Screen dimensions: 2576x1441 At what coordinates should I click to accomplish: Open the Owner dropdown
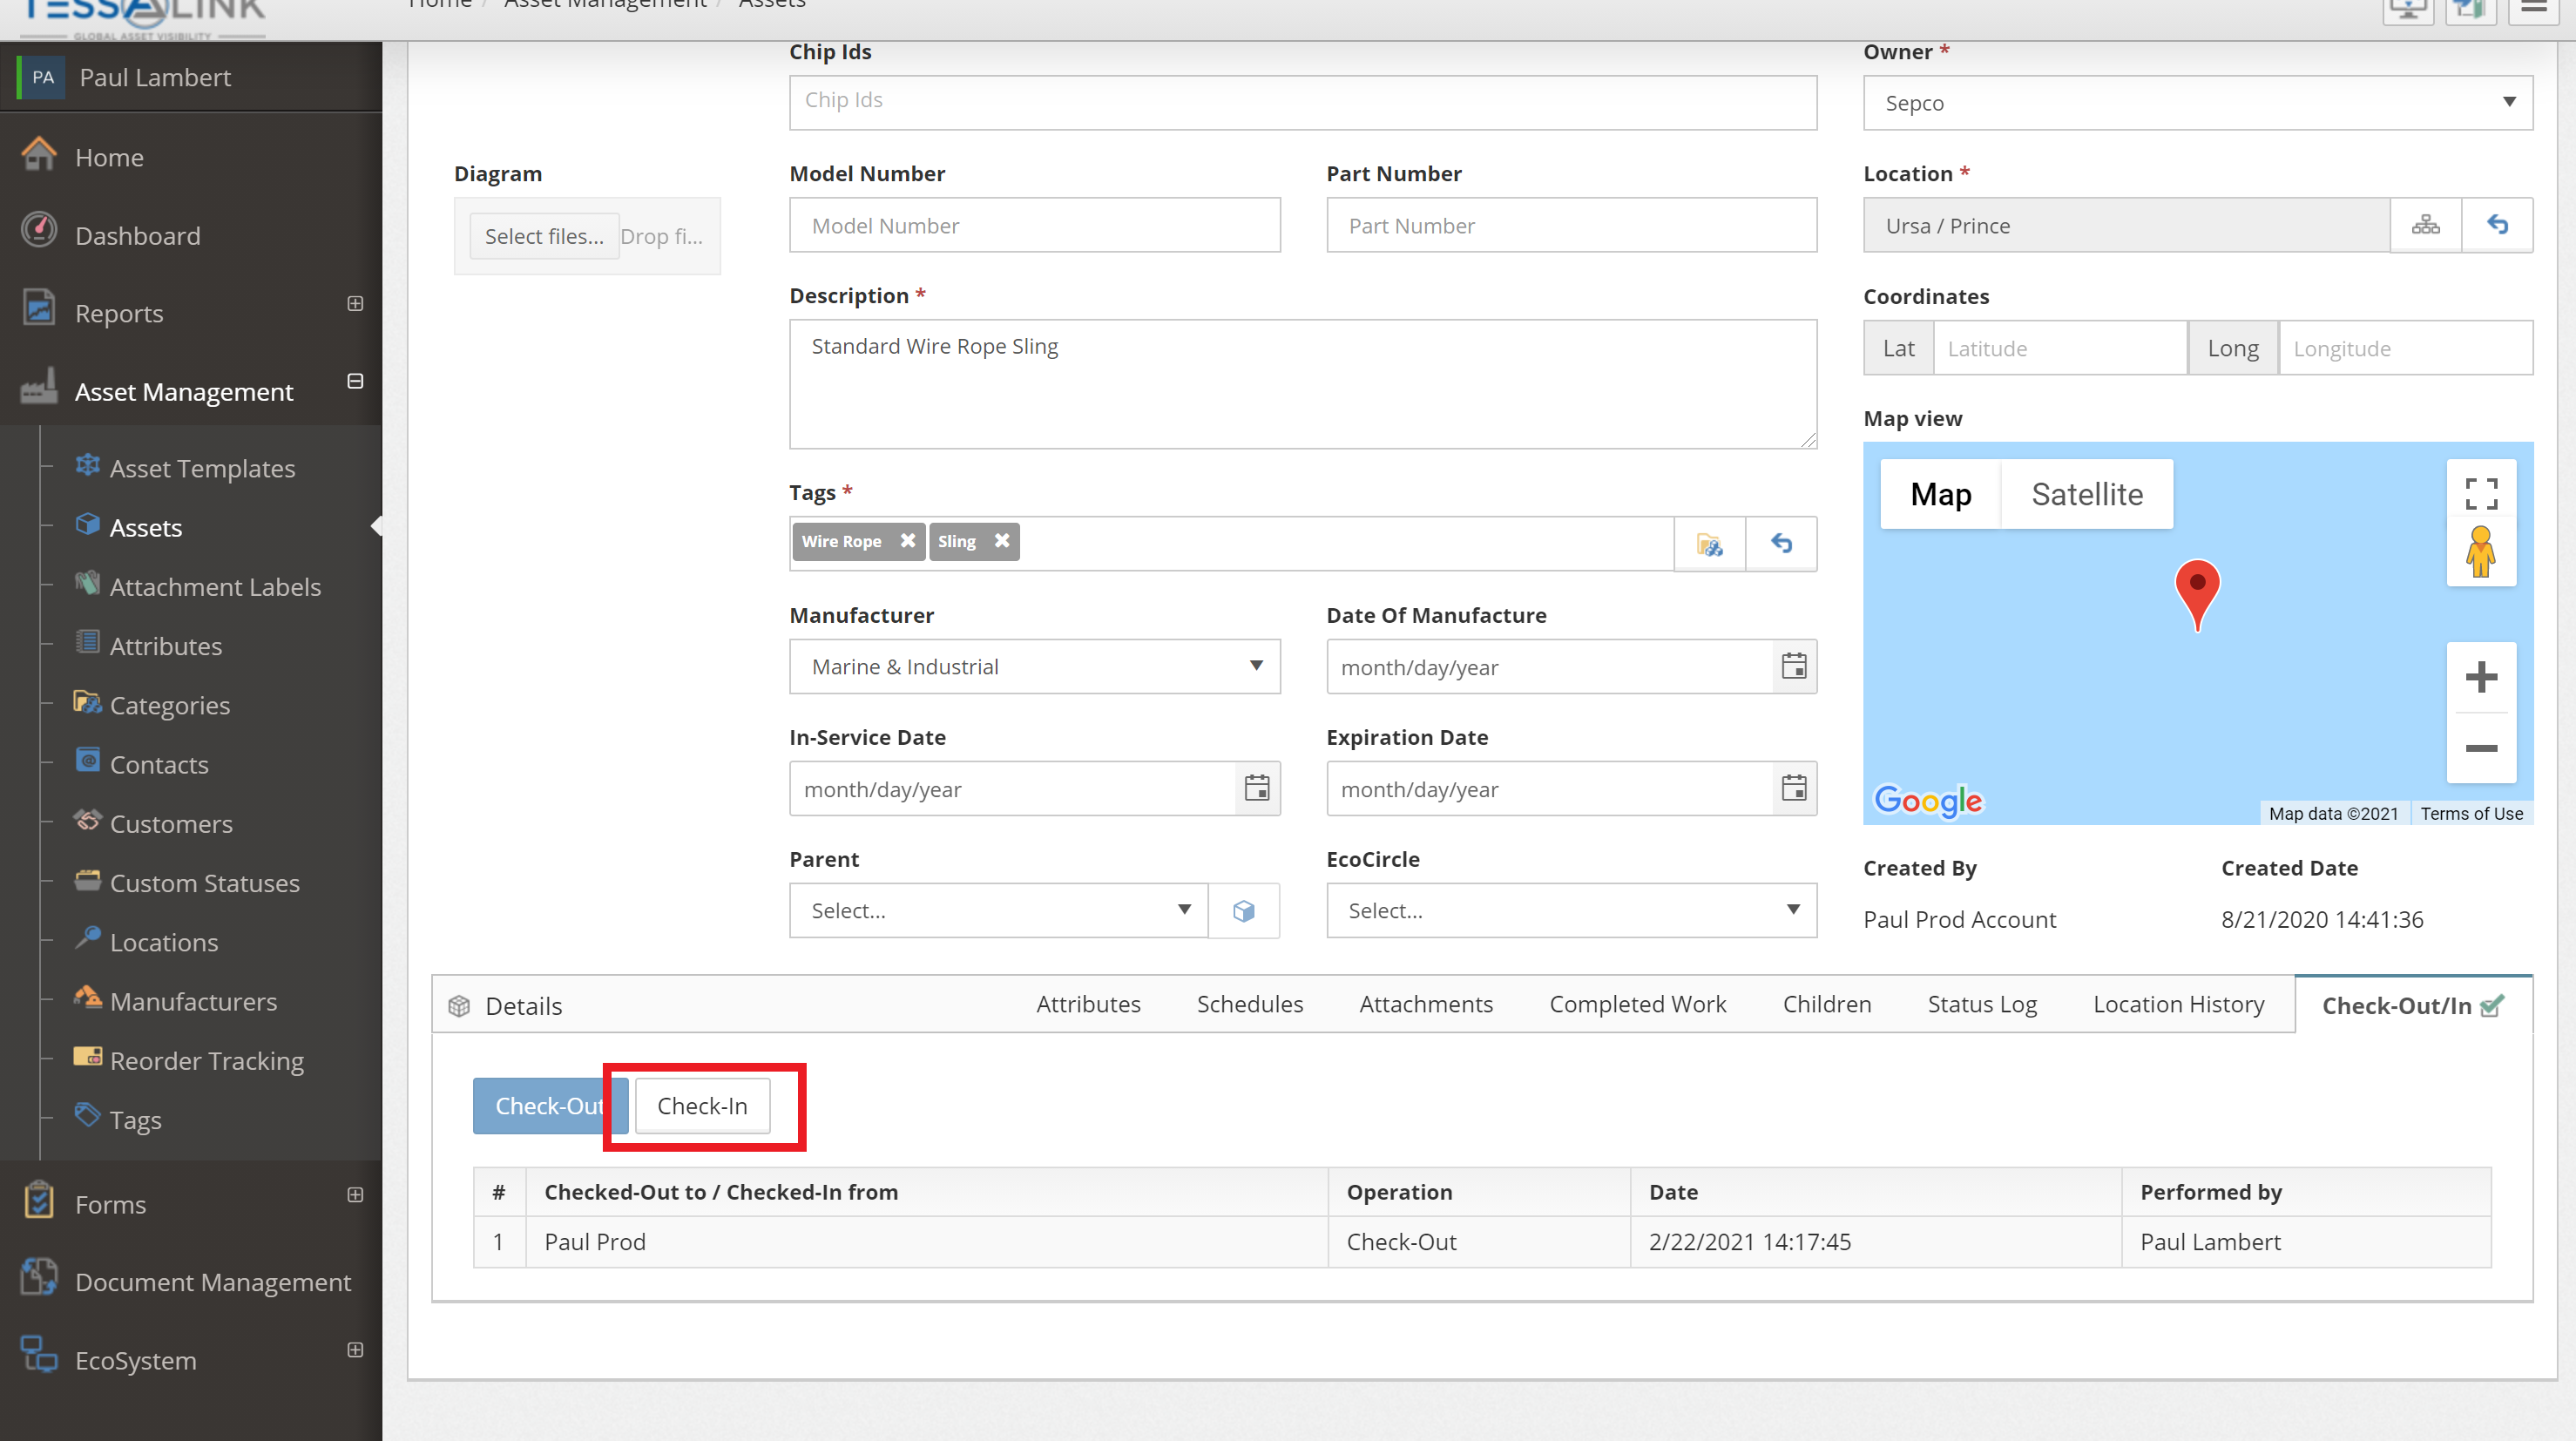click(x=2197, y=103)
